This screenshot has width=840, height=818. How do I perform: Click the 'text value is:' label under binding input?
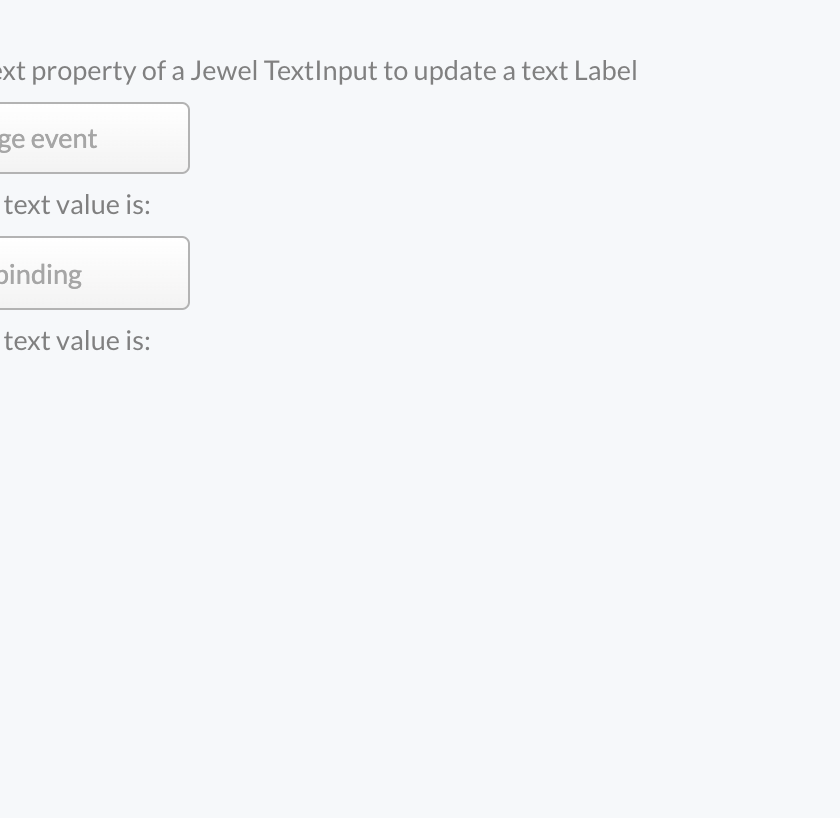click(x=76, y=341)
